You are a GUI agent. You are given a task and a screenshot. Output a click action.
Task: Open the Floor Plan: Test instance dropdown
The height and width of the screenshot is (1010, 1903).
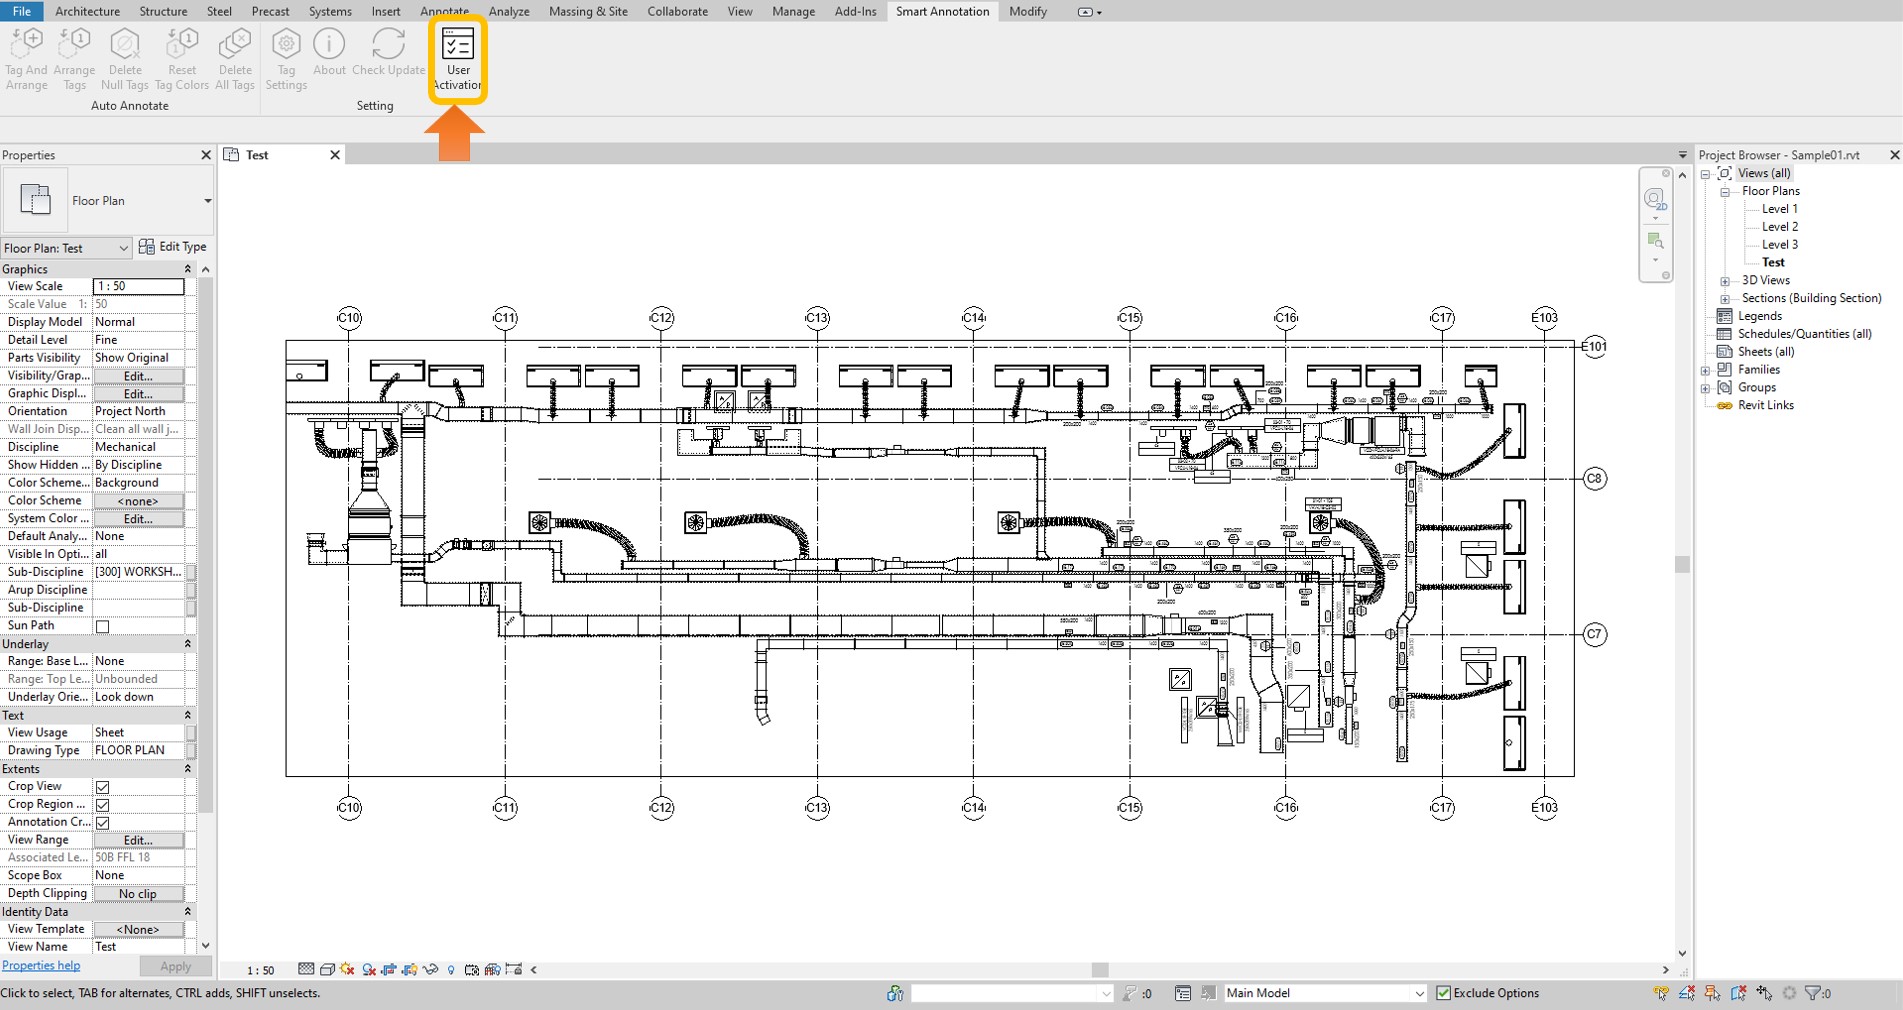click(66, 248)
